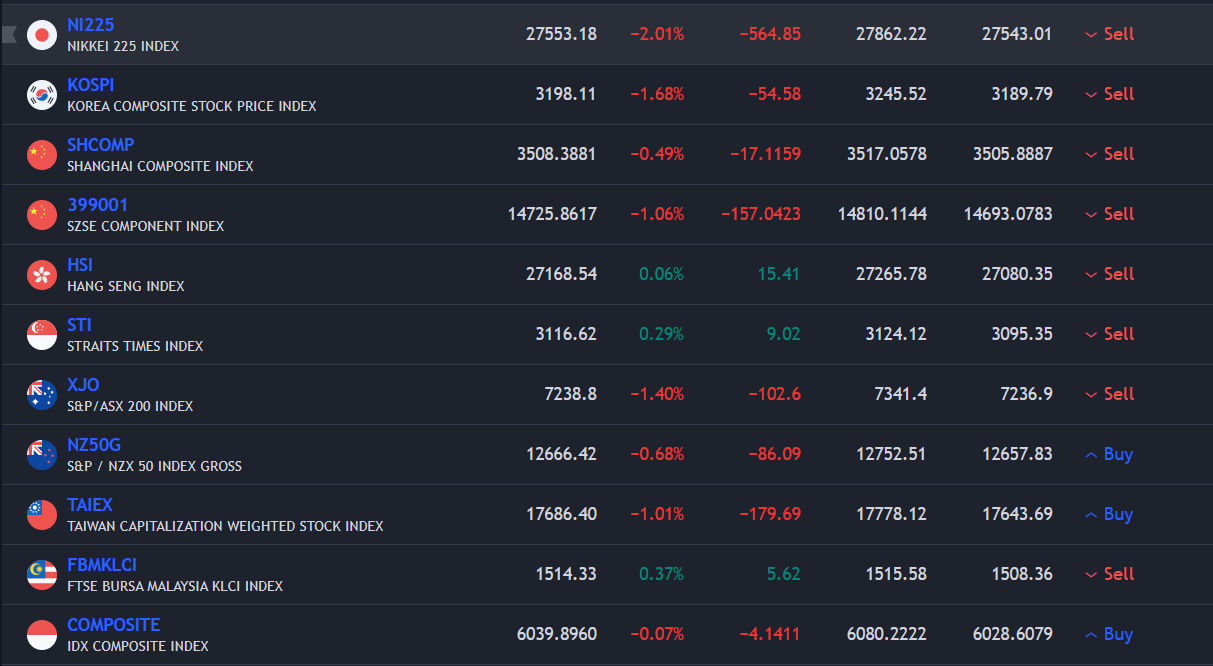Image resolution: width=1213 pixels, height=666 pixels.
Task: Click the Japan flag icon beside NI225
Action: tap(42, 34)
